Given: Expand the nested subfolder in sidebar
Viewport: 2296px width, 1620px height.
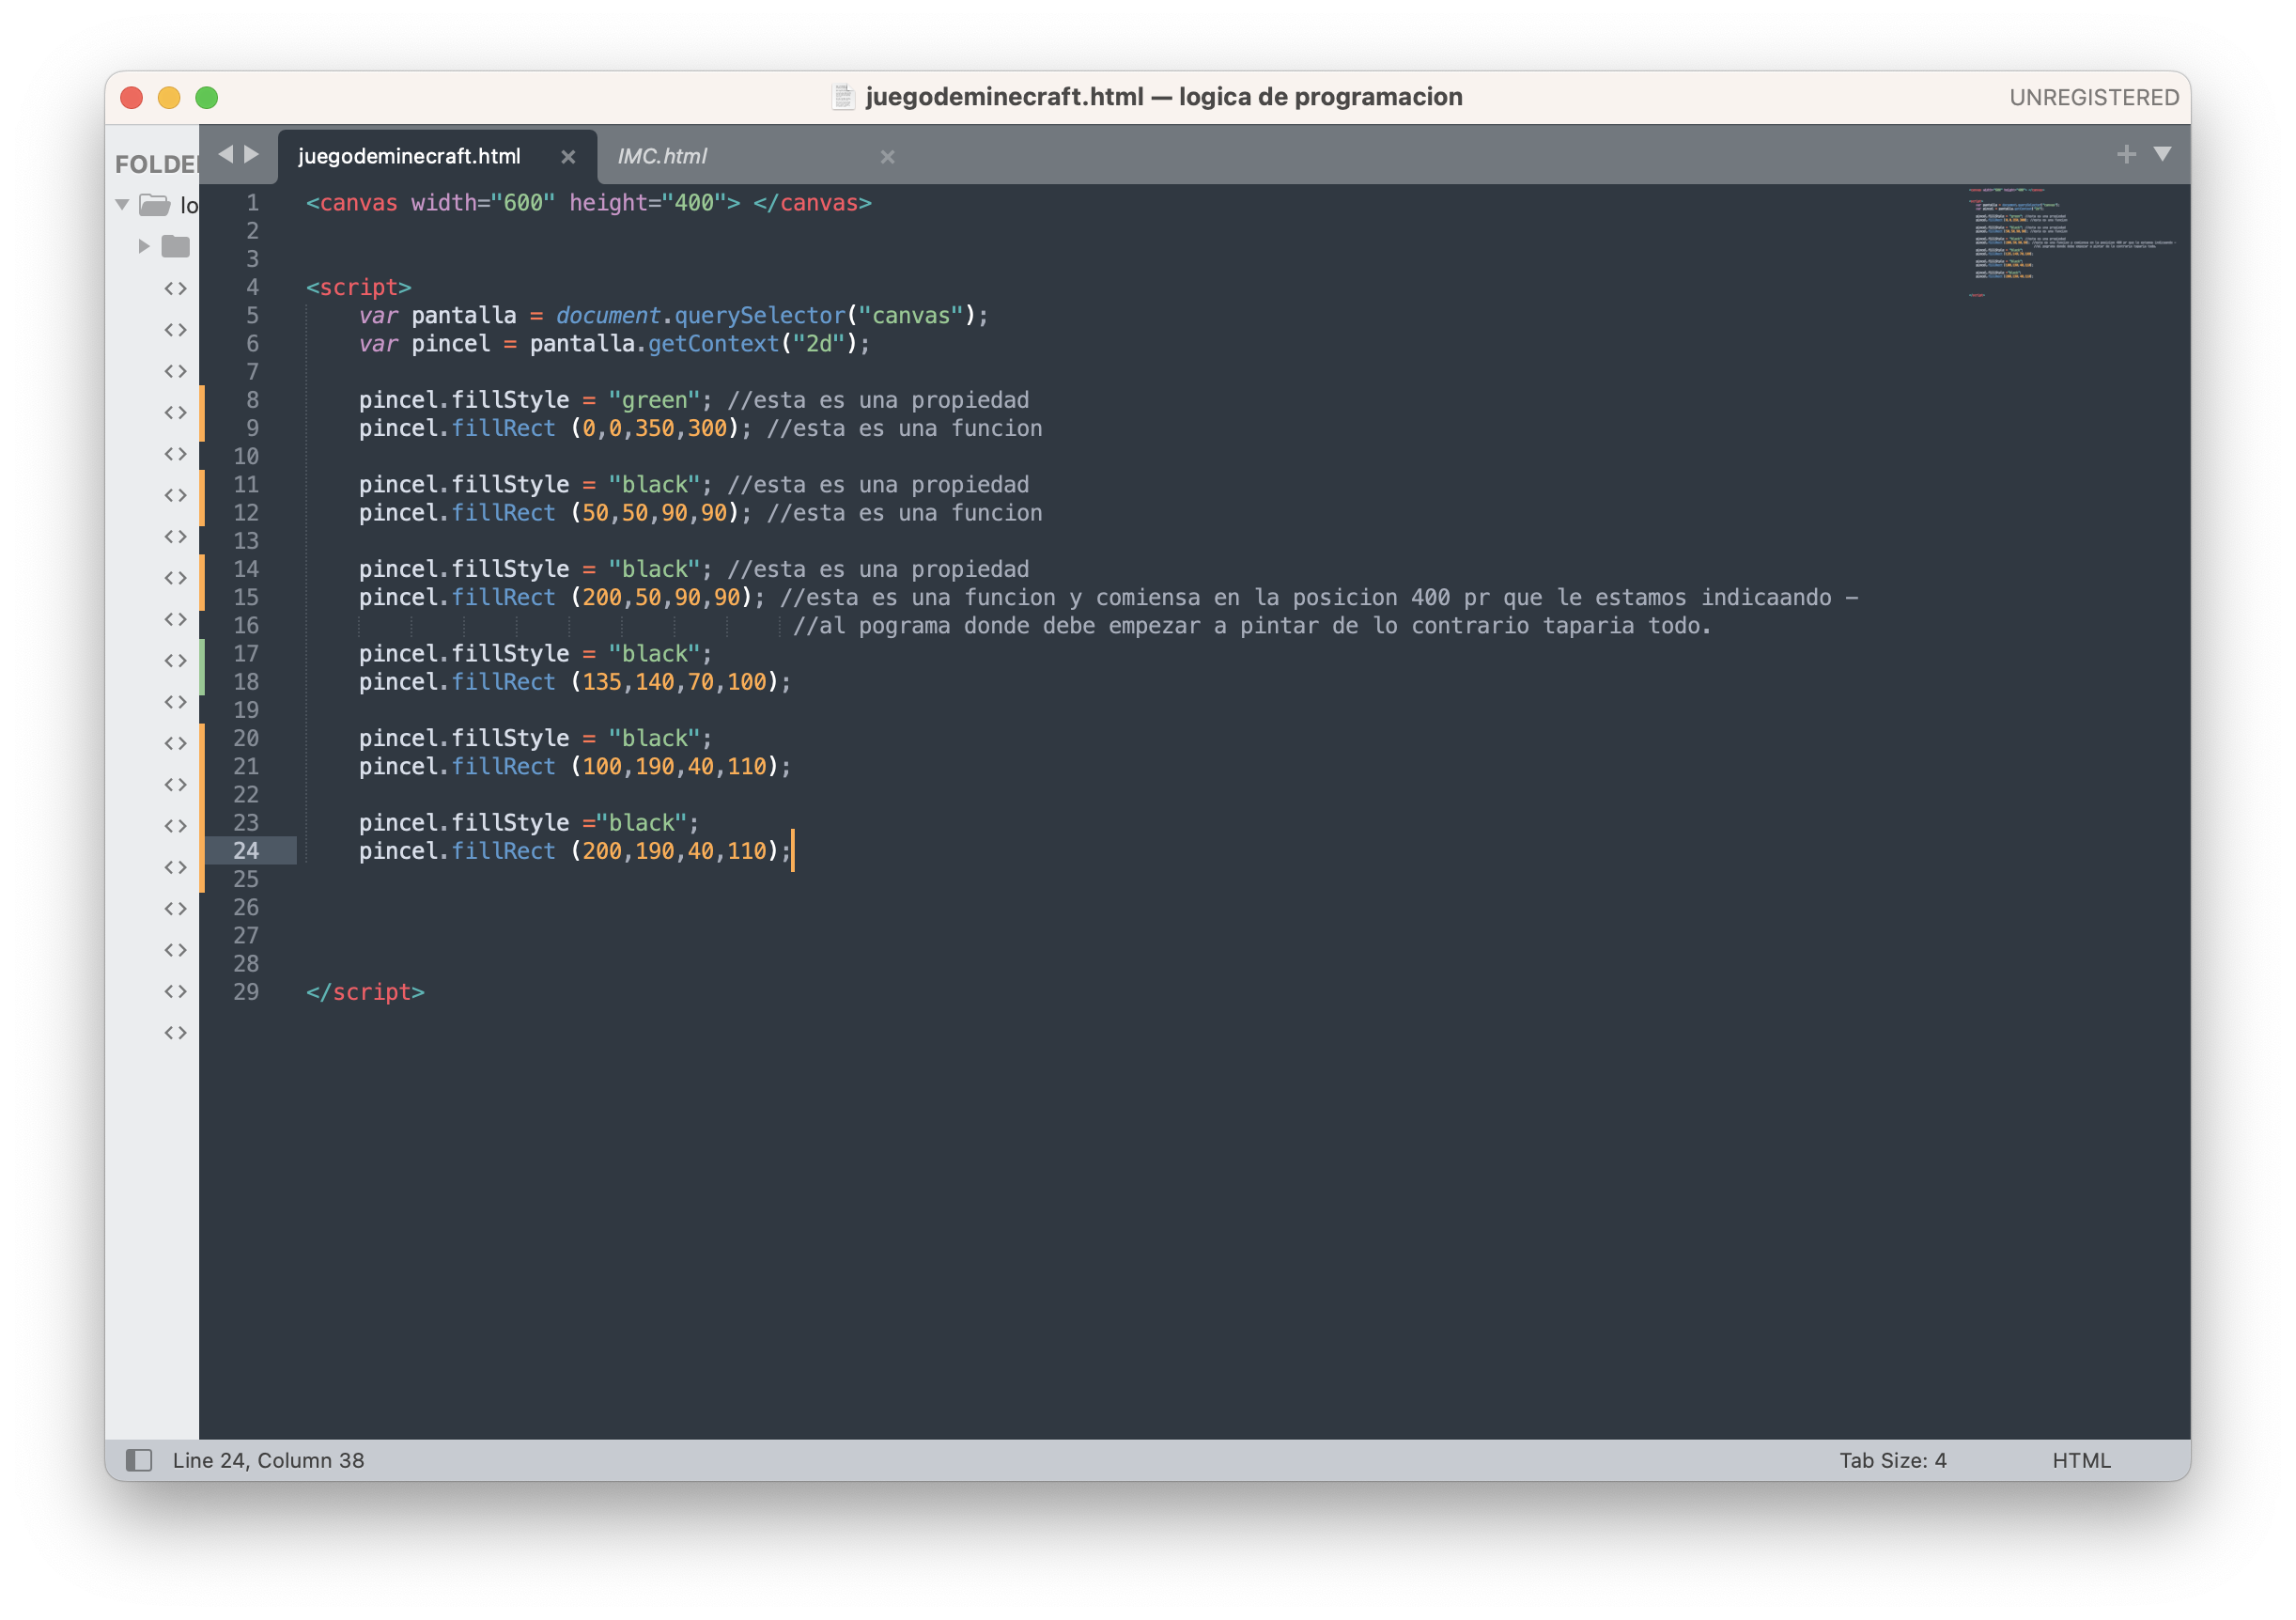Looking at the screenshot, I should pos(144,246).
